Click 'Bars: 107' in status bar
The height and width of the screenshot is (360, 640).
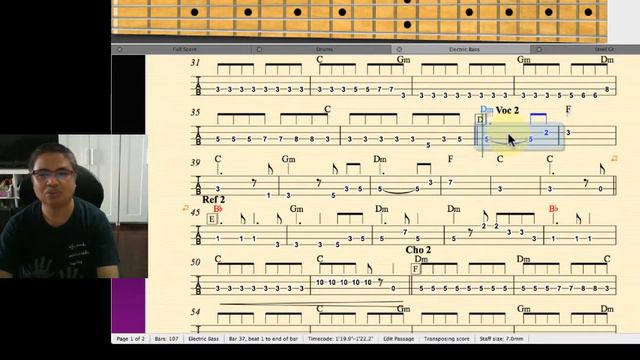click(x=167, y=339)
